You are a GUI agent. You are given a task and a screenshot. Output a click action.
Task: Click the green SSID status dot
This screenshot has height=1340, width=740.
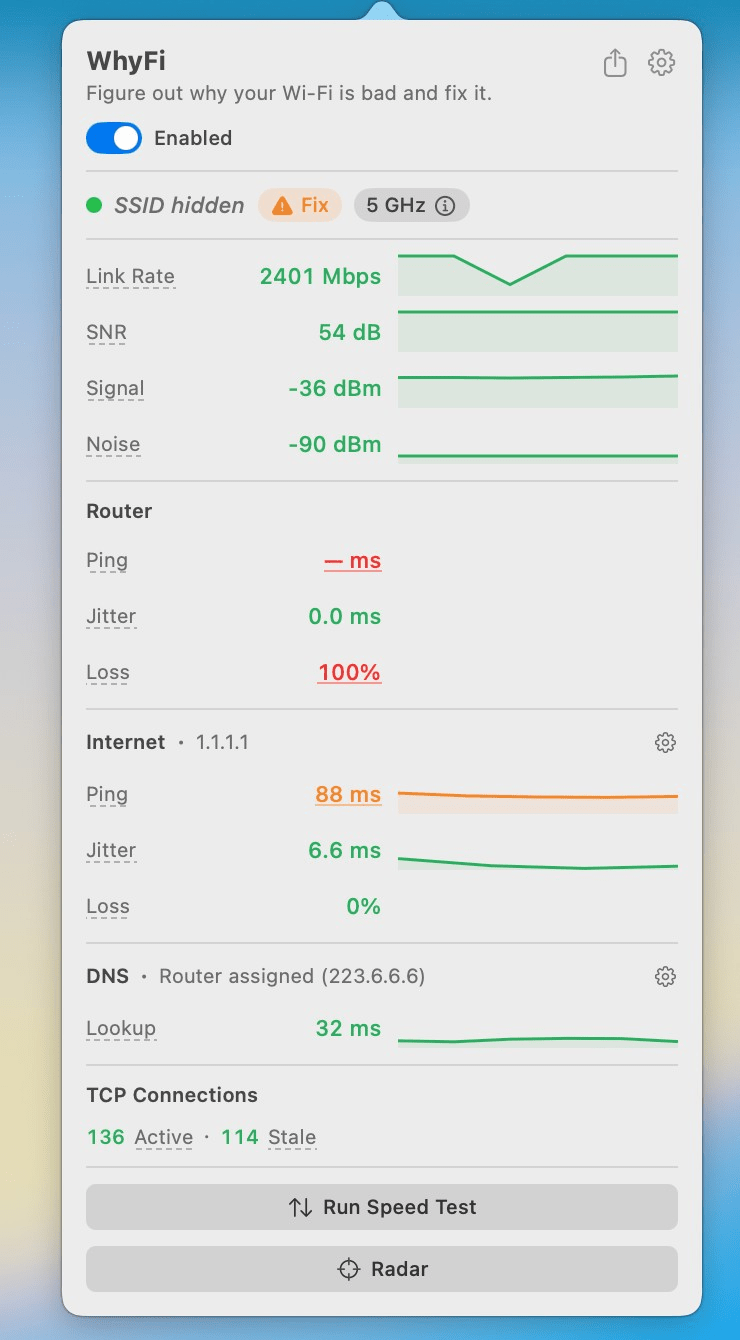95,205
